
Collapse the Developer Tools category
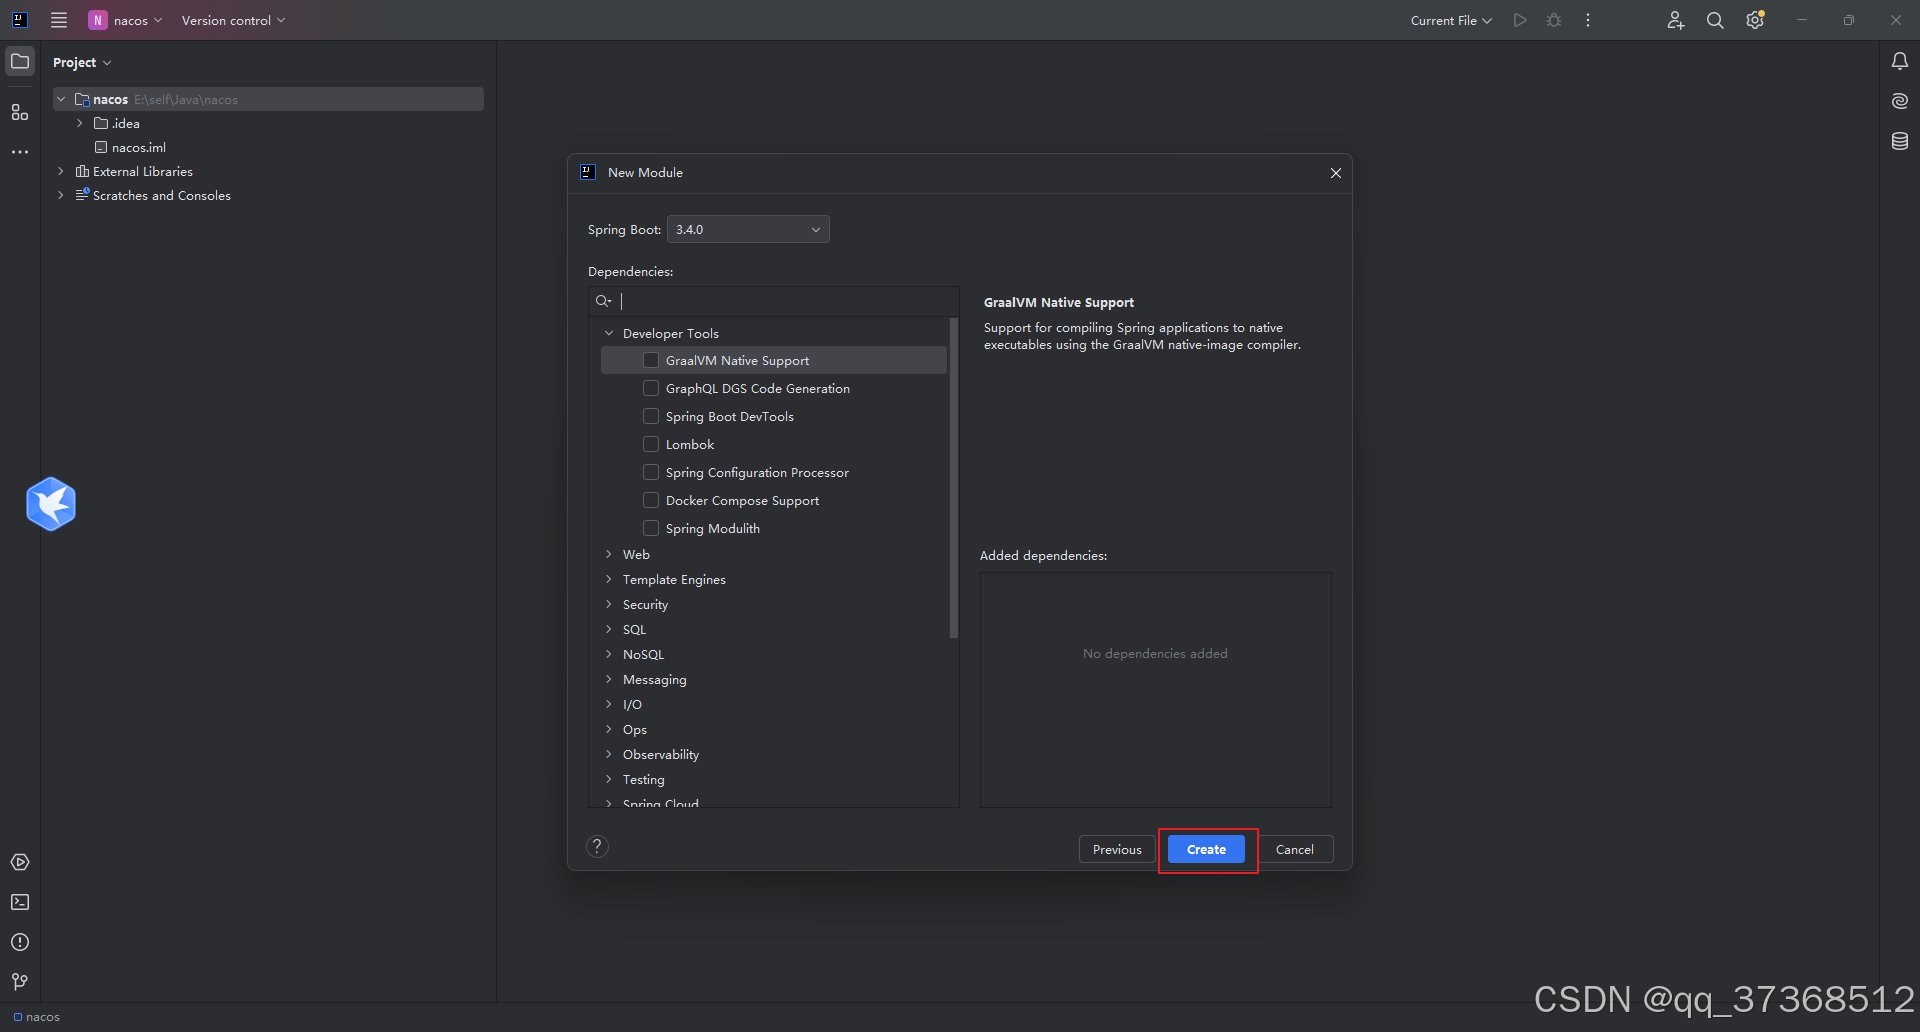609,333
